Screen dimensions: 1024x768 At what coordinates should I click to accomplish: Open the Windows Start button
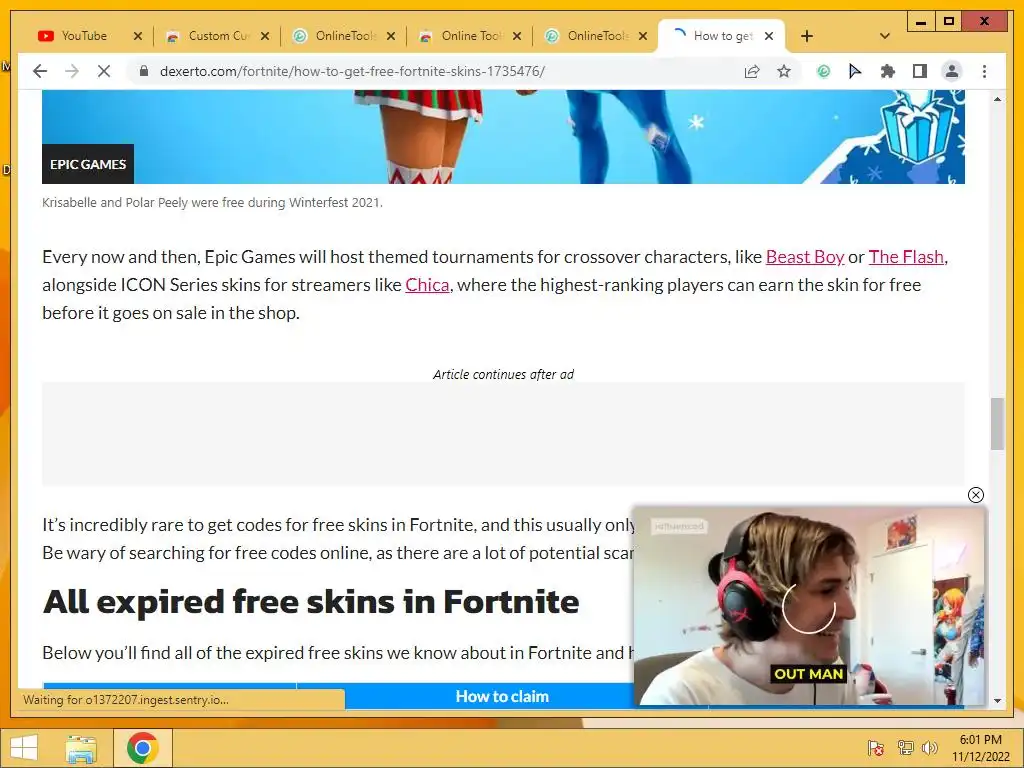click(x=24, y=748)
